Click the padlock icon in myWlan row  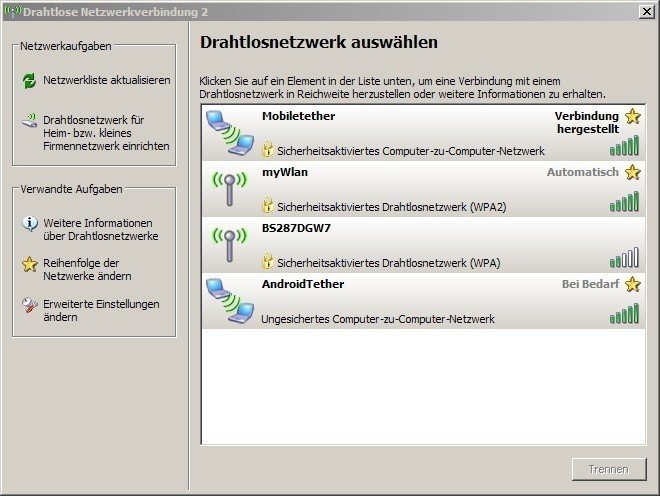point(267,205)
